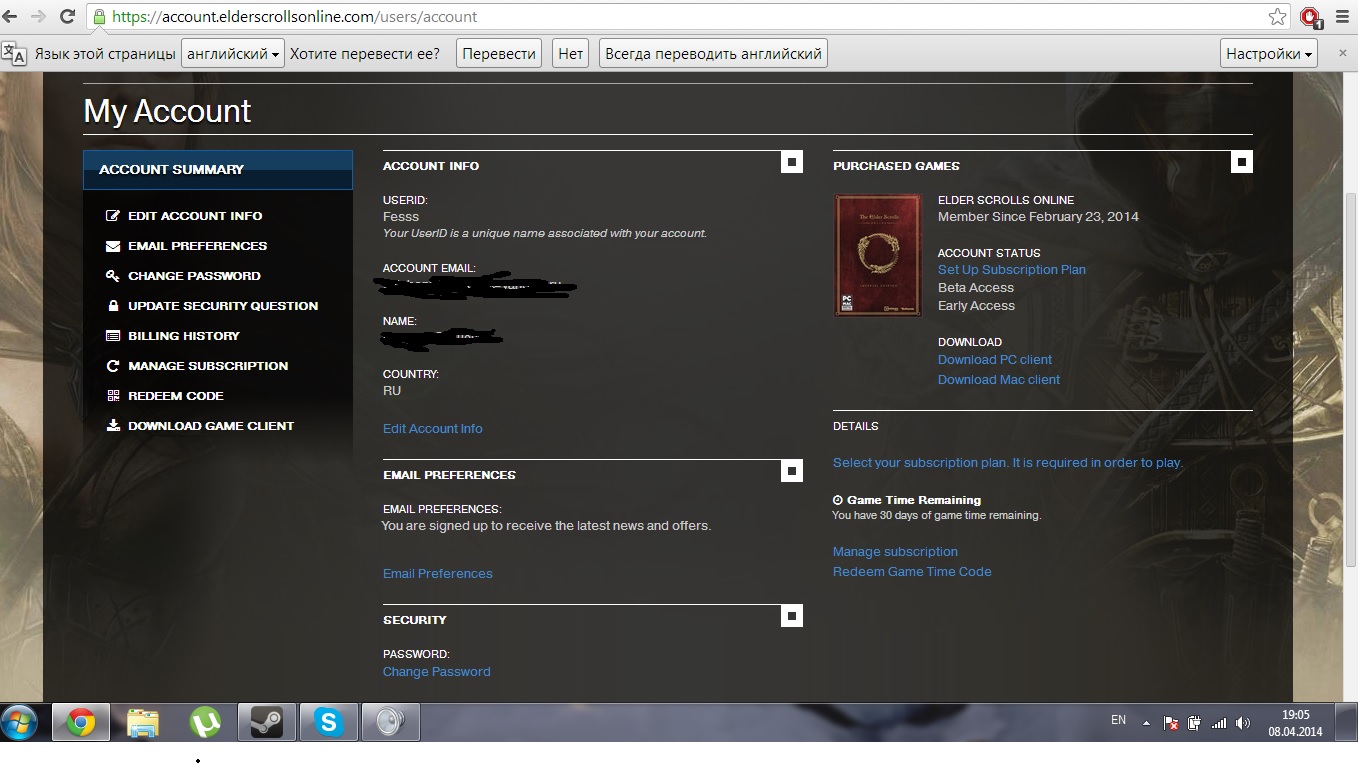
Task: Click Chrome icon in the taskbar
Action: coord(81,722)
